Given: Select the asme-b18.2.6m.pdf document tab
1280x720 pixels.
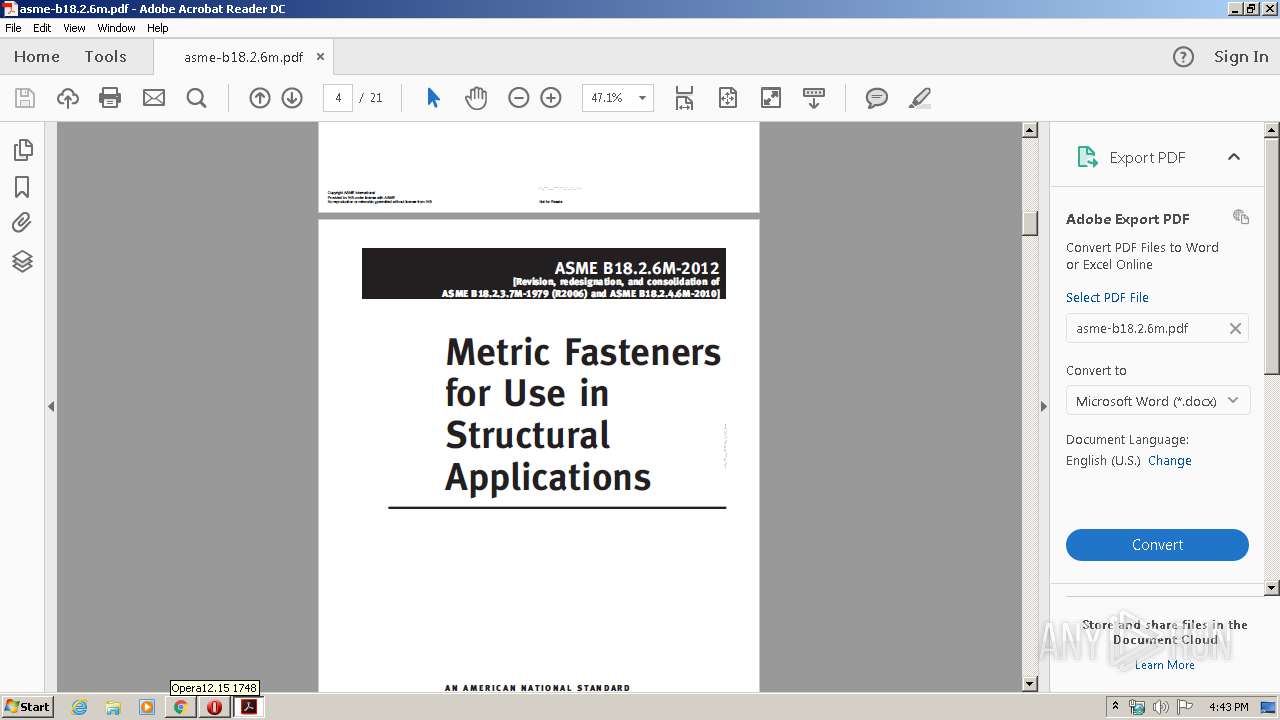Looking at the screenshot, I should [x=243, y=57].
